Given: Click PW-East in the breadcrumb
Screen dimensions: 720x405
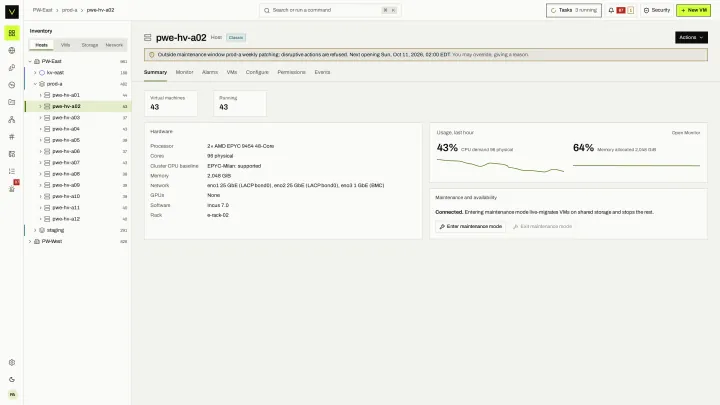Looking at the screenshot, I should tap(42, 10).
